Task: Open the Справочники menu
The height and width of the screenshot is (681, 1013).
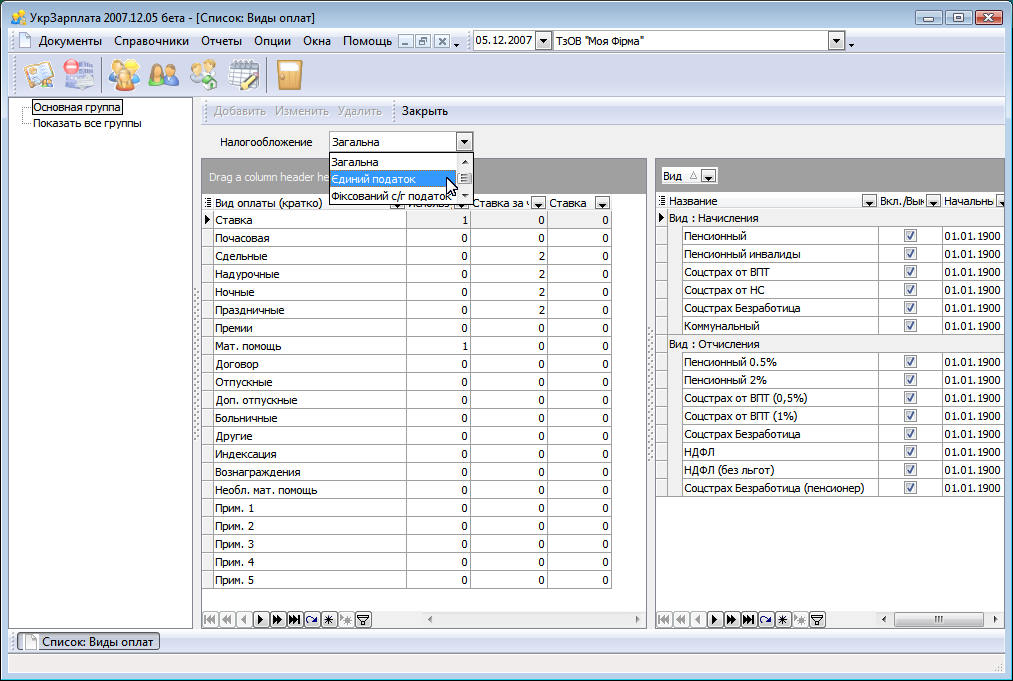Action: pyautogui.click(x=151, y=41)
